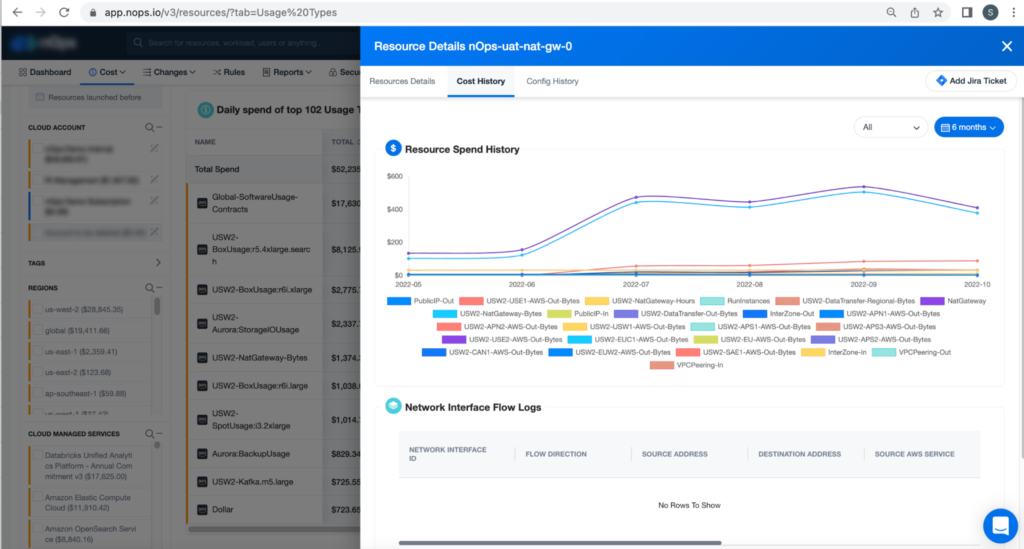Click the browser zoom magnifier icon
Screen dimensions: 1024x549
[891, 12]
